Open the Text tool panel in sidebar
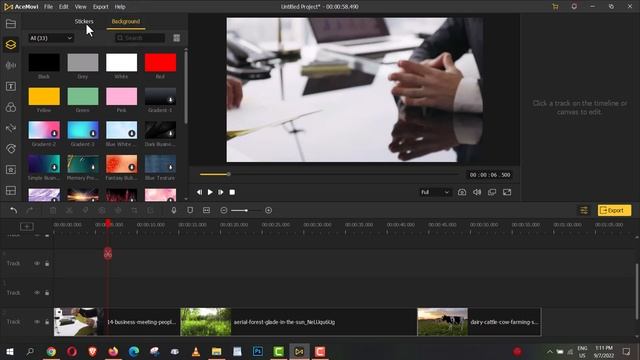 (x=11, y=86)
